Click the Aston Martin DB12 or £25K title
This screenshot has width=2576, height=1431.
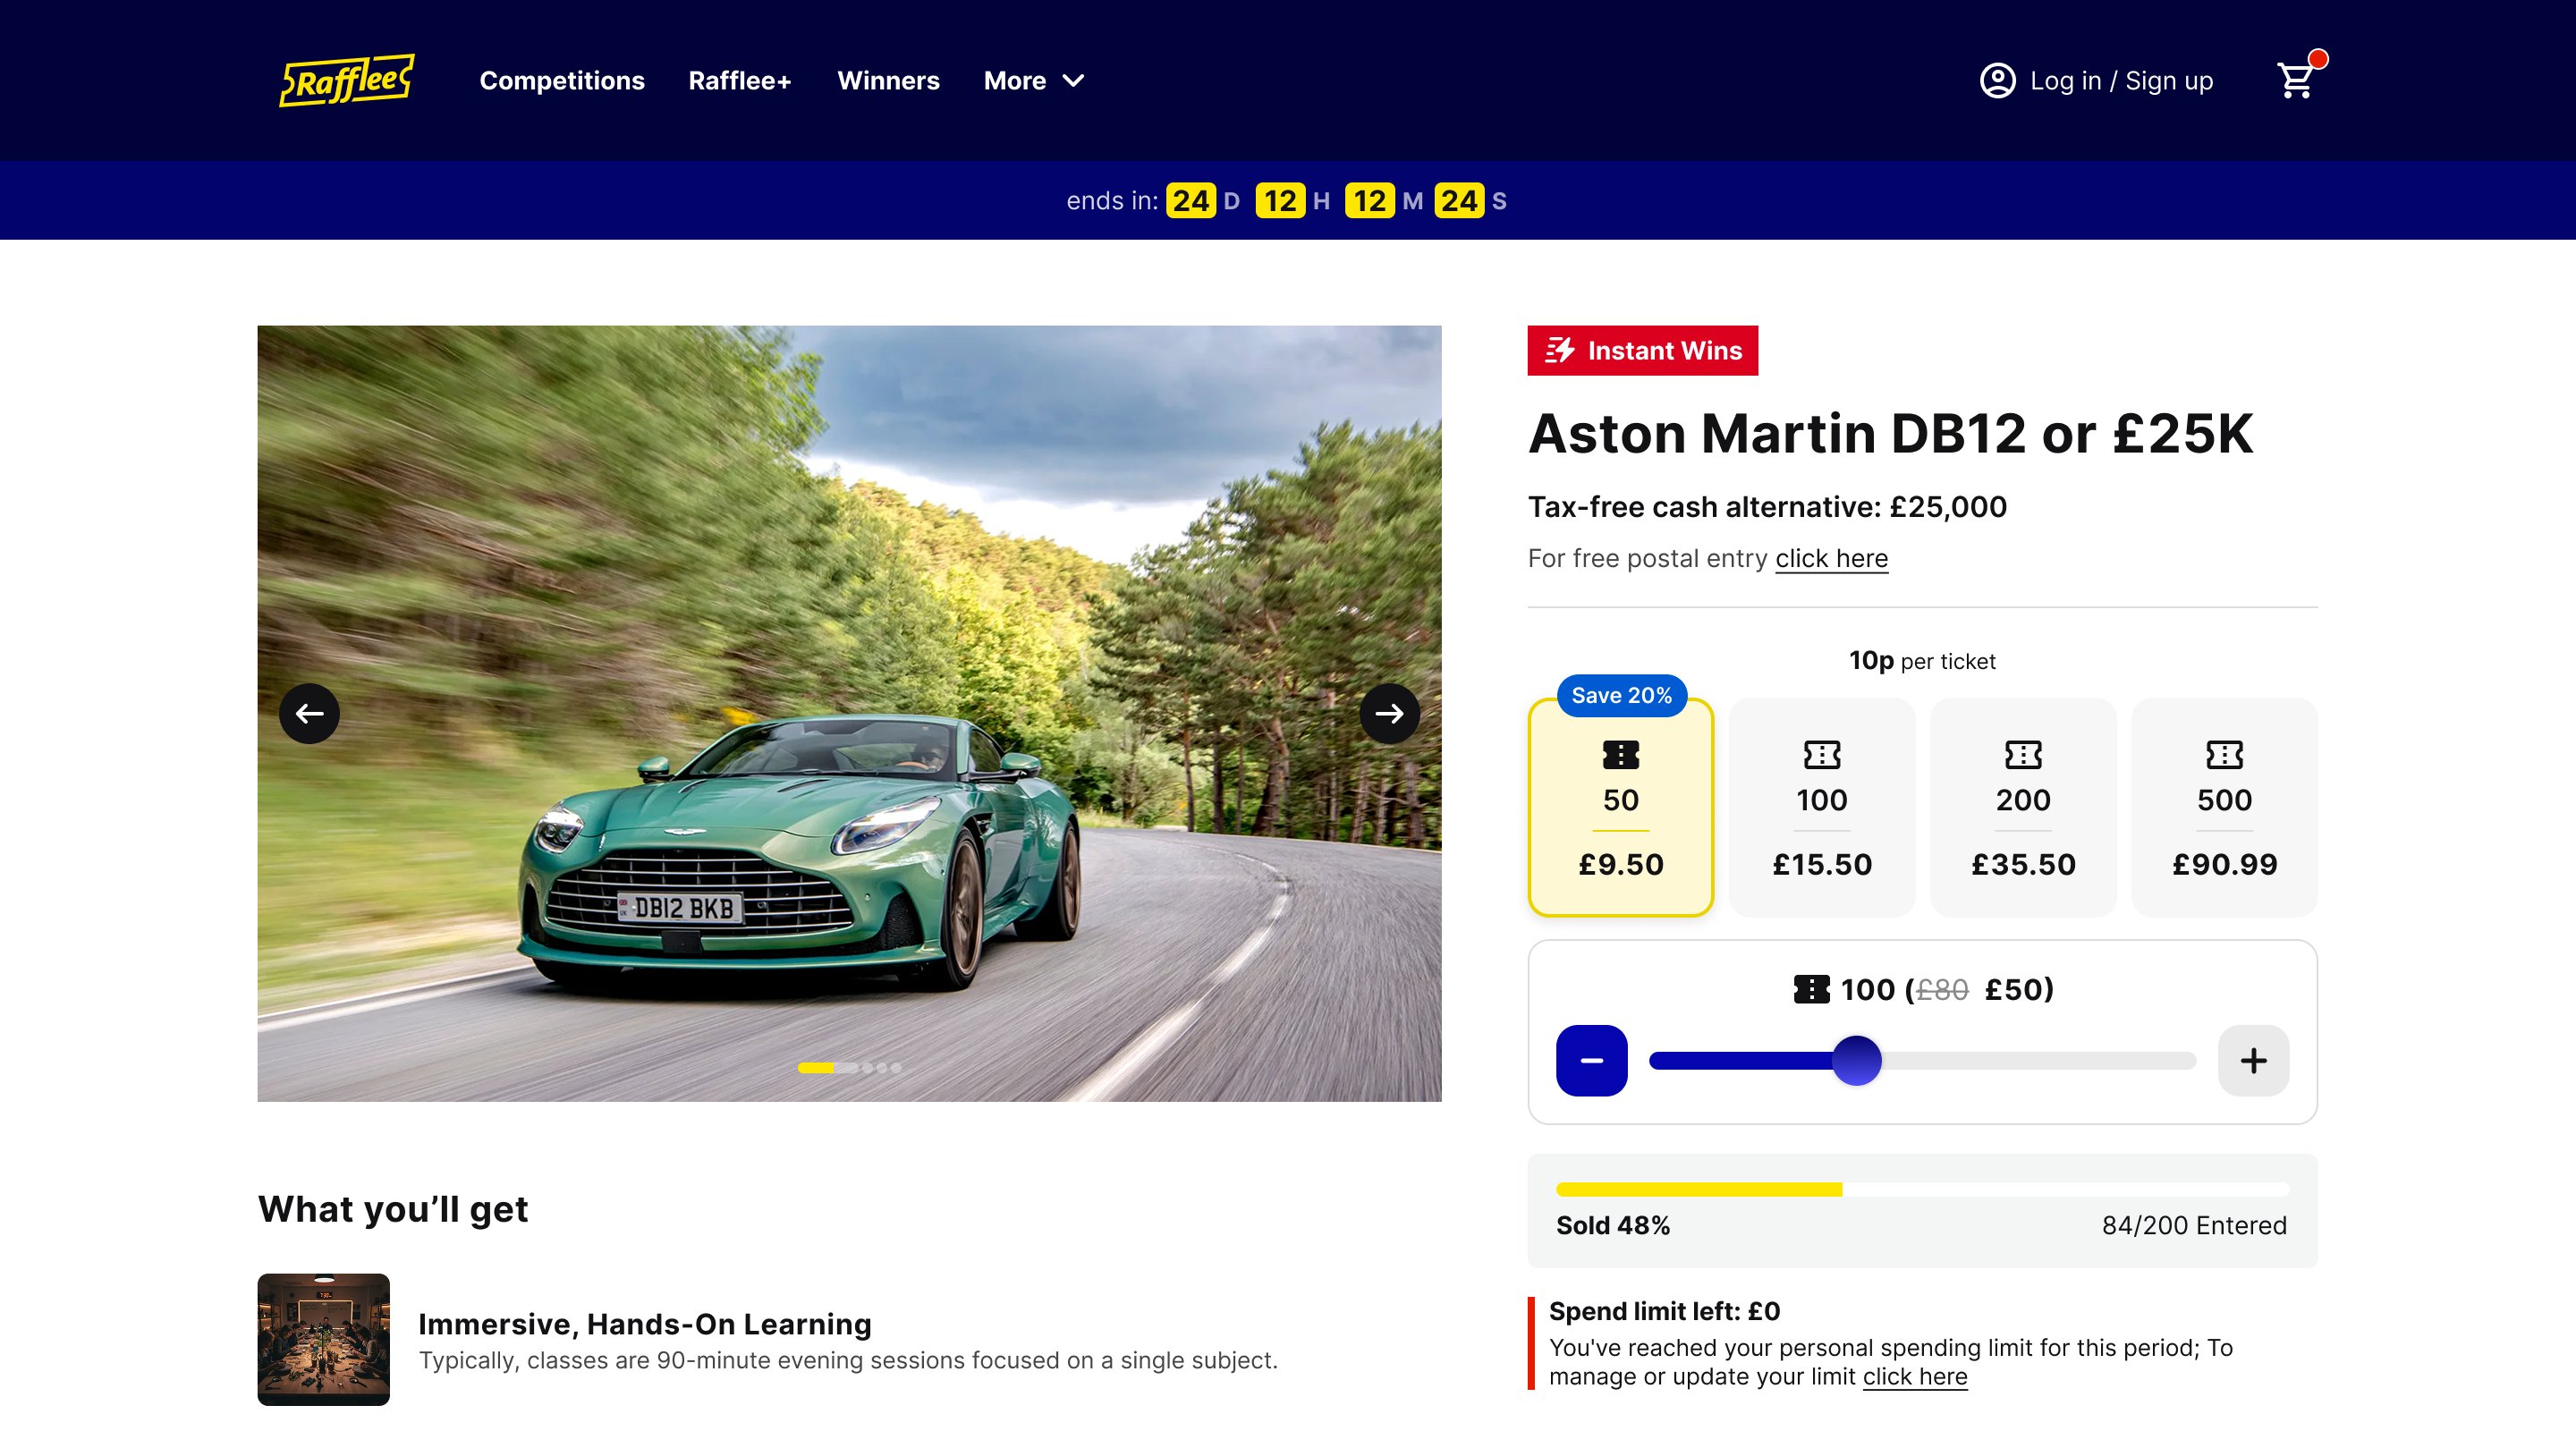[1890, 433]
